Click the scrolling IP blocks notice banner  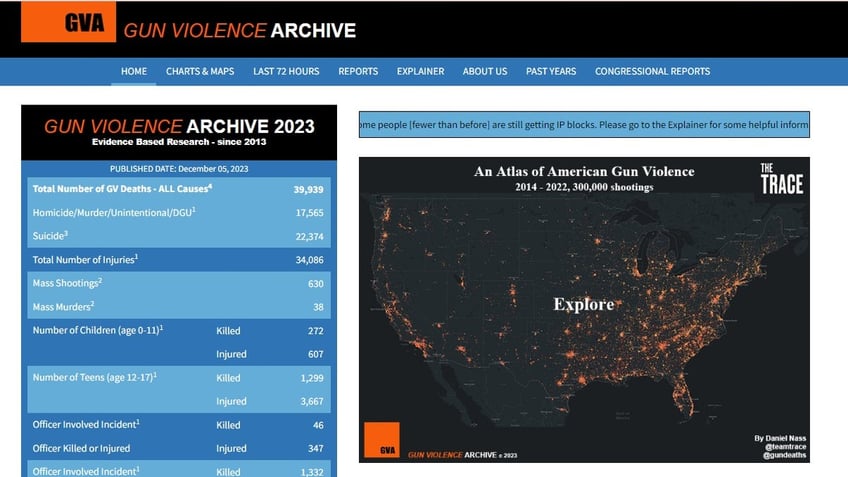(584, 124)
